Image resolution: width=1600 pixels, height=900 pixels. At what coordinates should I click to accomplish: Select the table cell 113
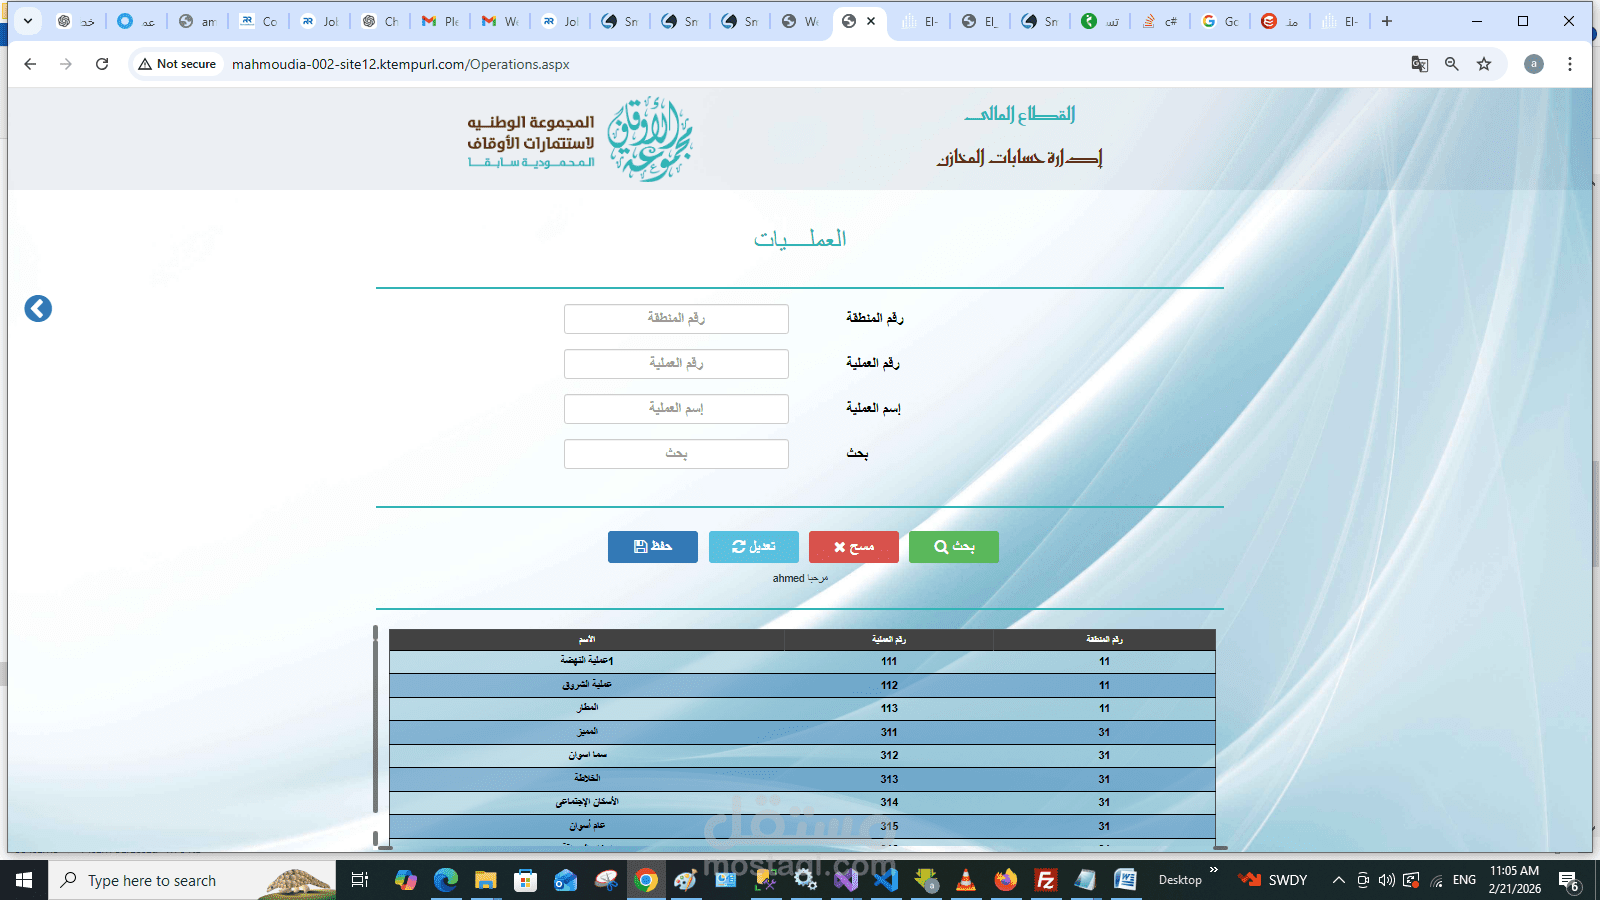(889, 709)
